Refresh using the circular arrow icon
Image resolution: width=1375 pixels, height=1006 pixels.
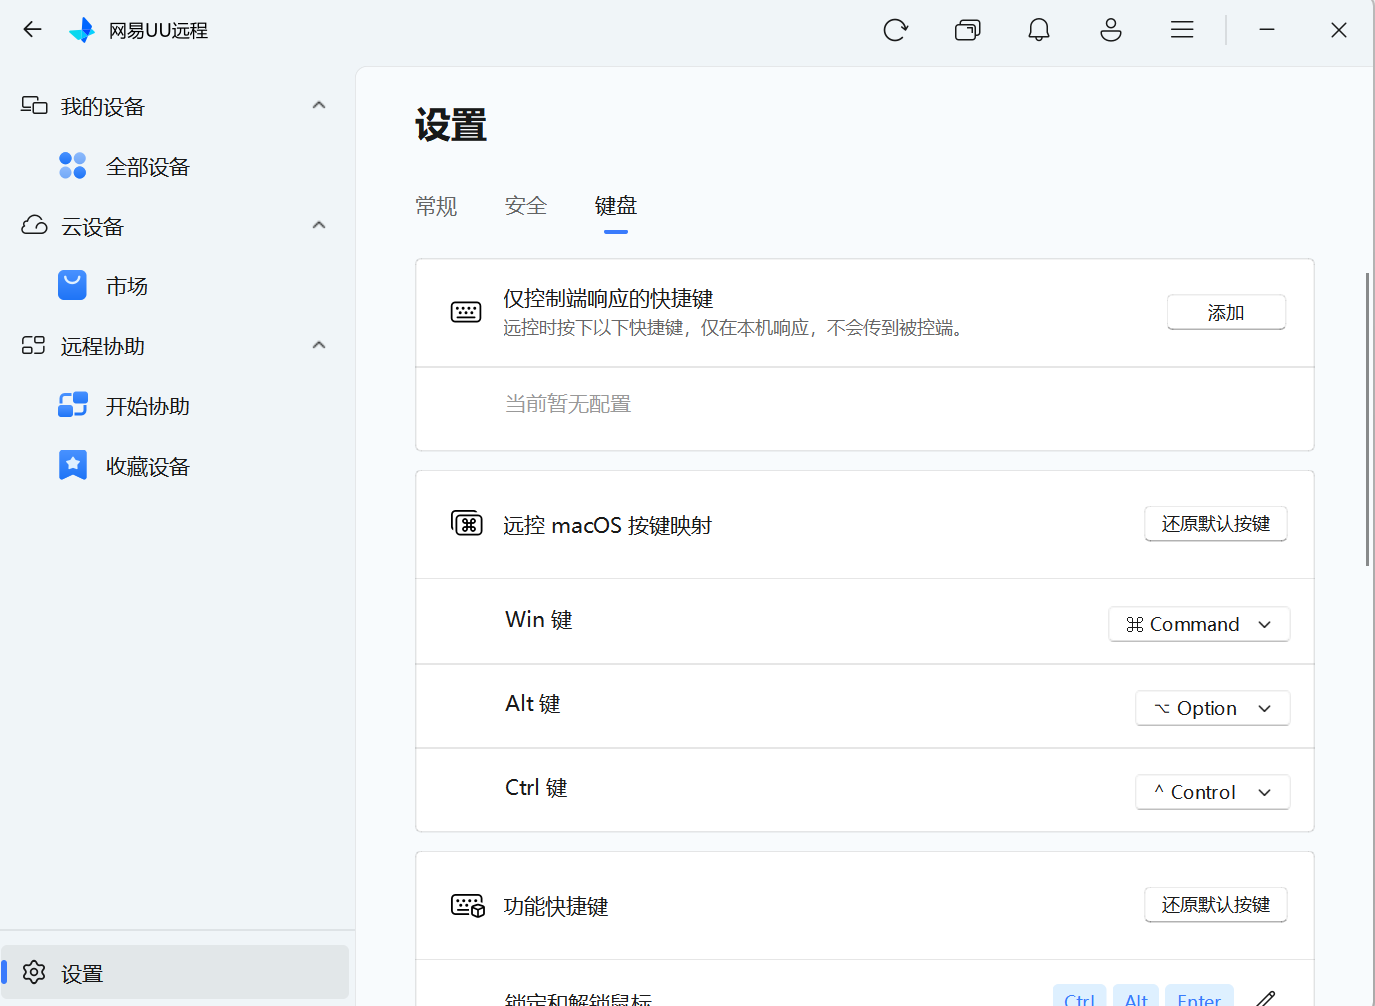click(x=895, y=30)
